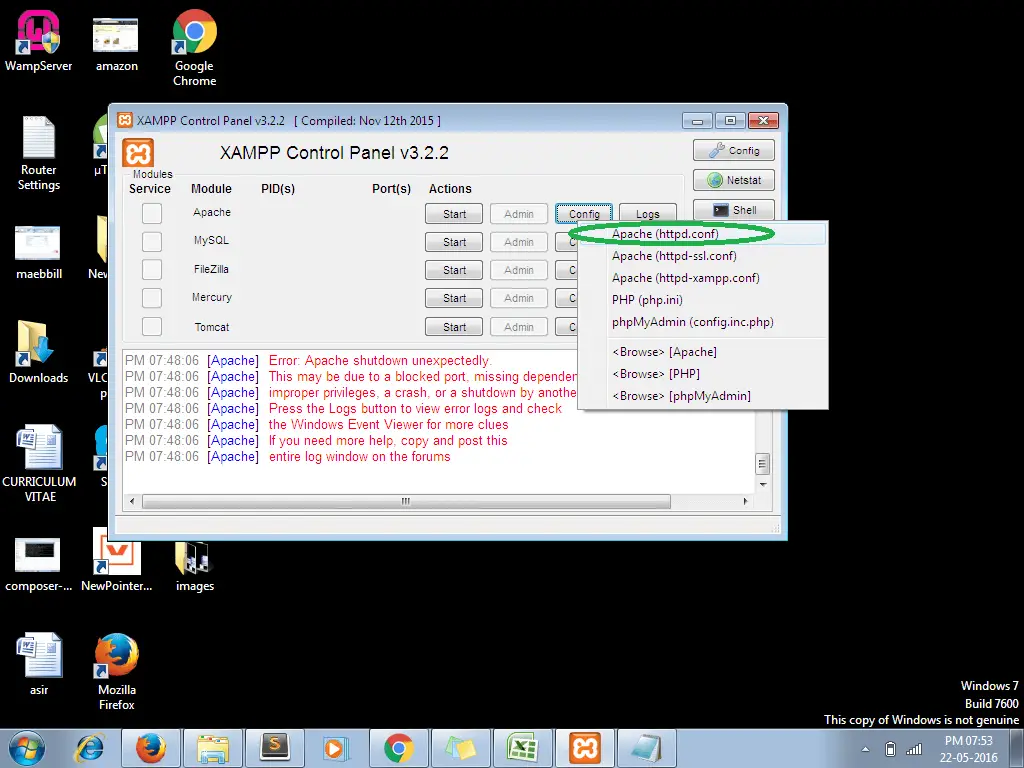Click the XAMPP icon in the taskbar
The image size is (1024, 768).
pyautogui.click(x=584, y=748)
